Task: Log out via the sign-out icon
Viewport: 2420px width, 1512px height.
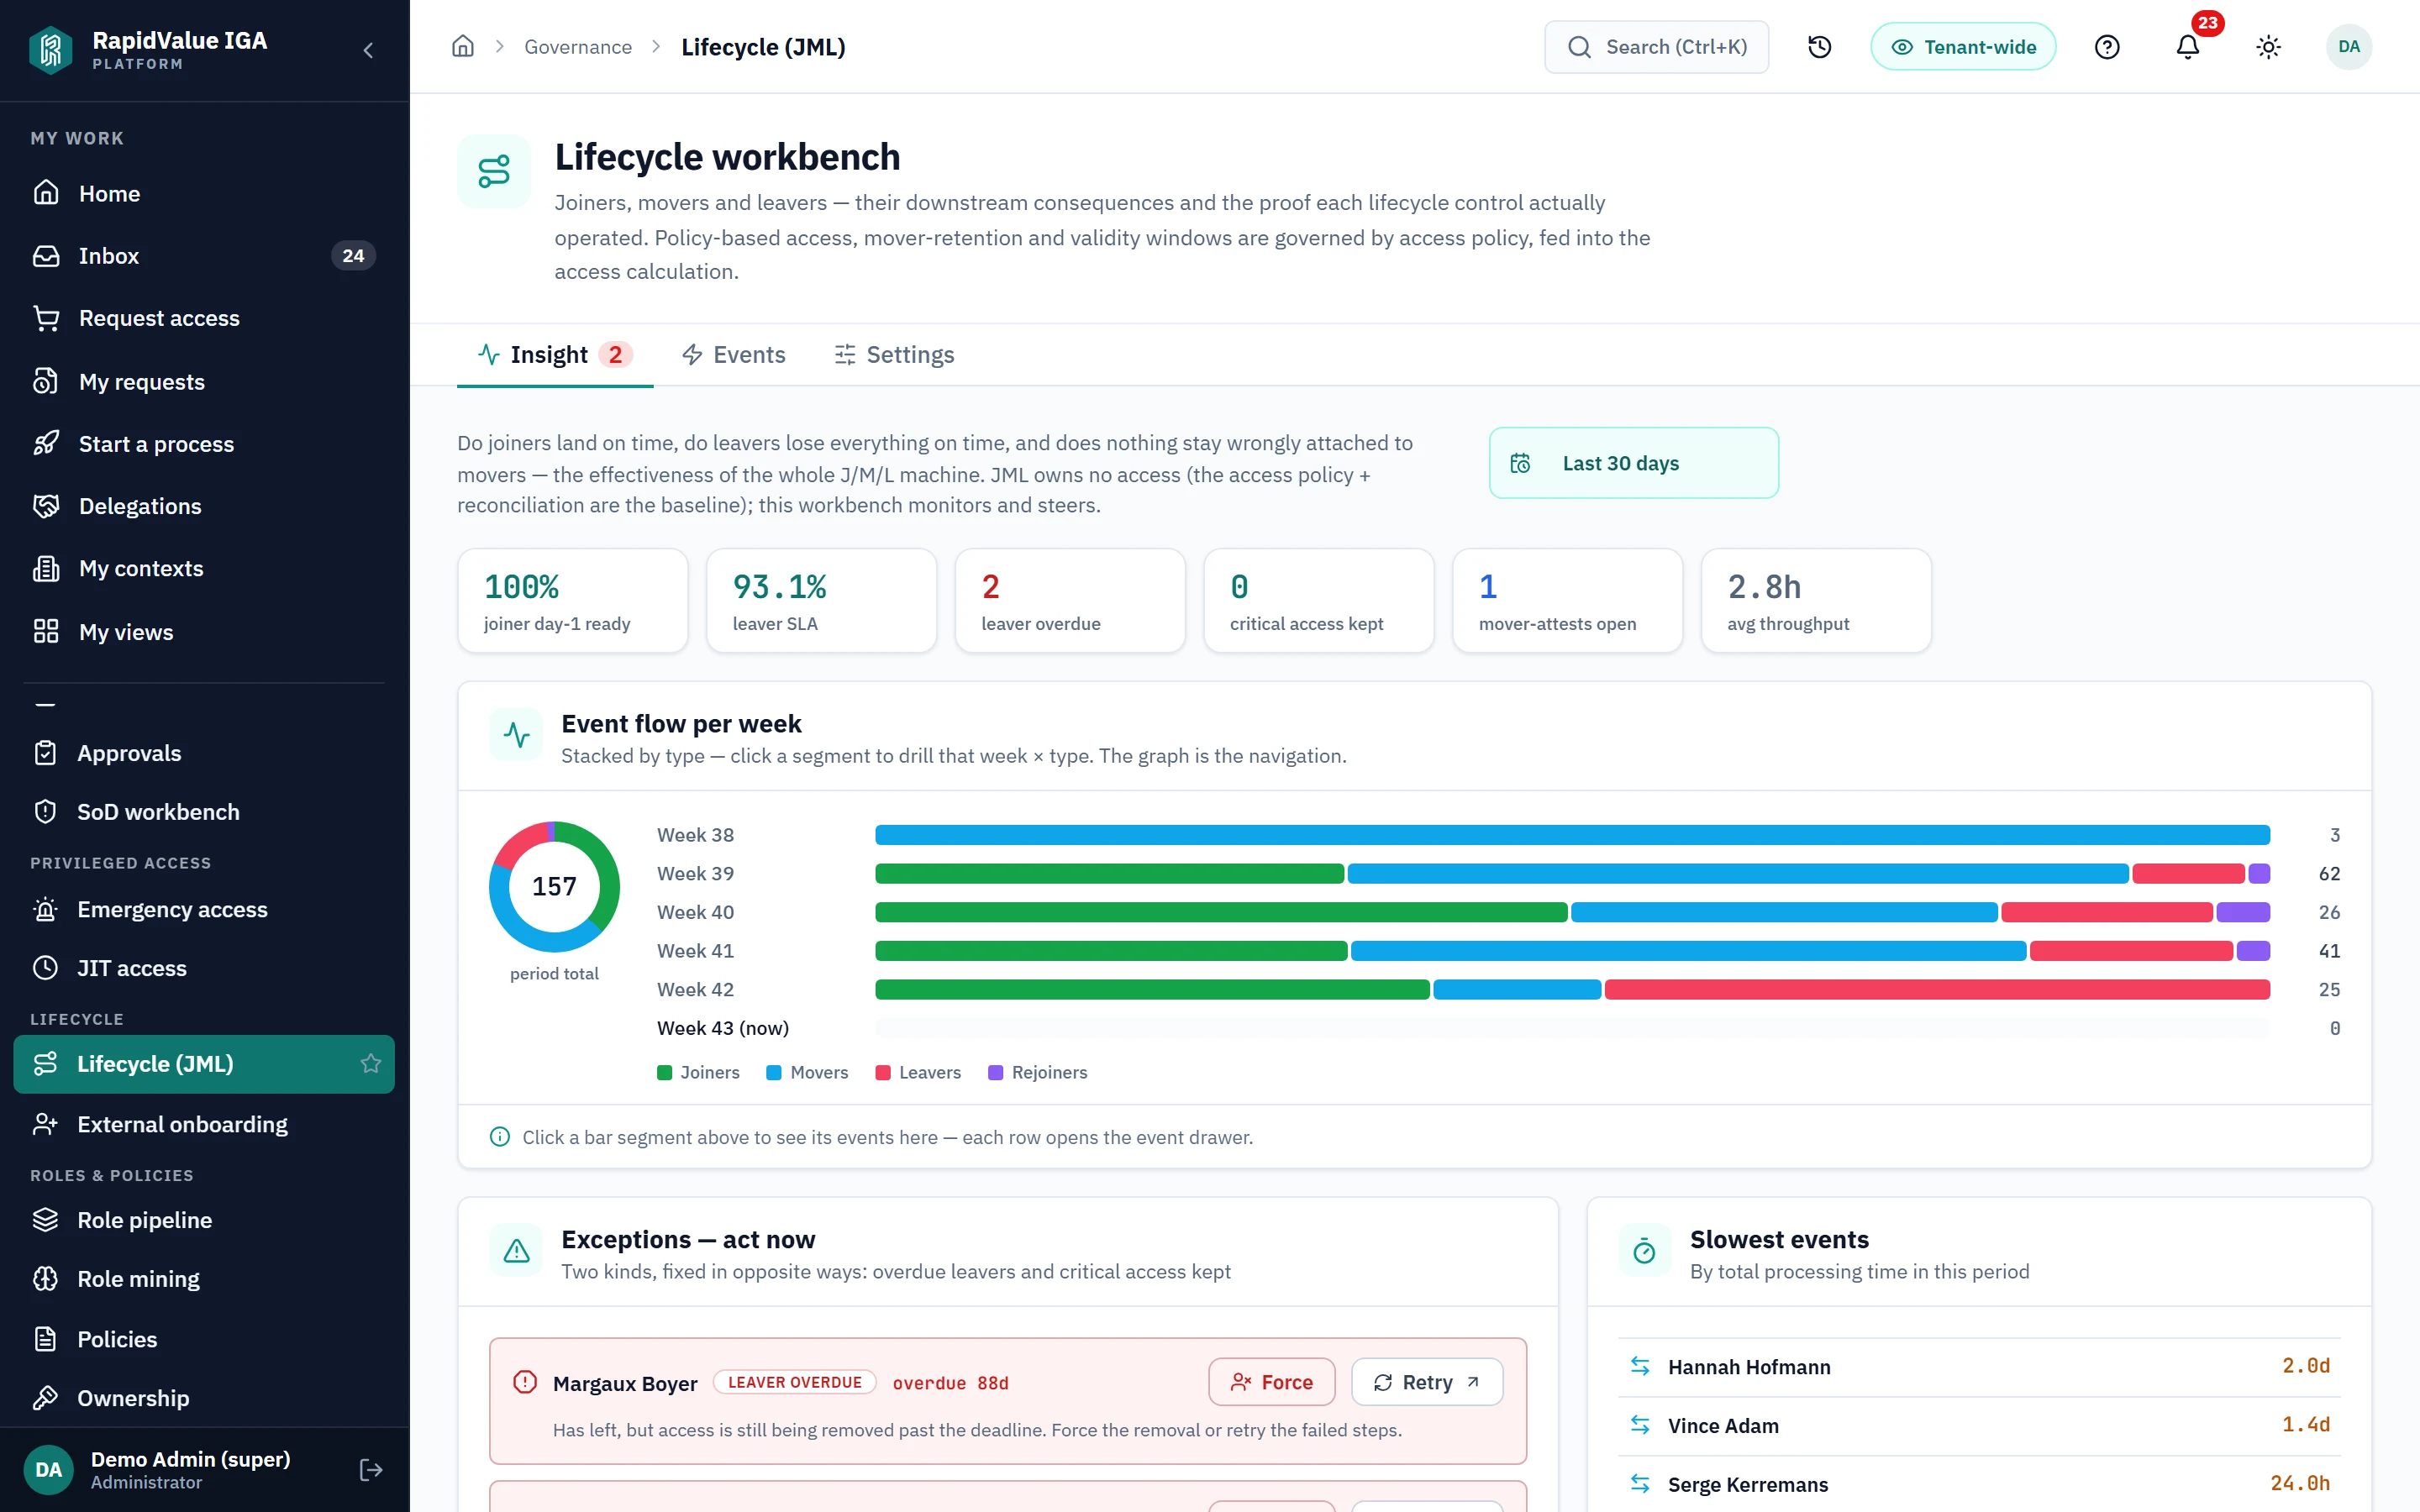Action: pos(371,1470)
